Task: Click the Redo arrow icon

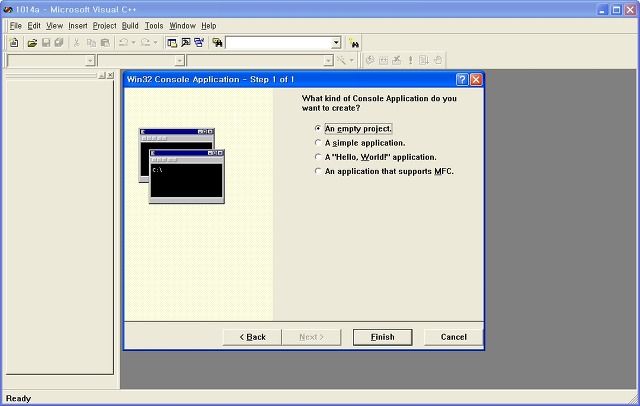Action: pos(145,42)
